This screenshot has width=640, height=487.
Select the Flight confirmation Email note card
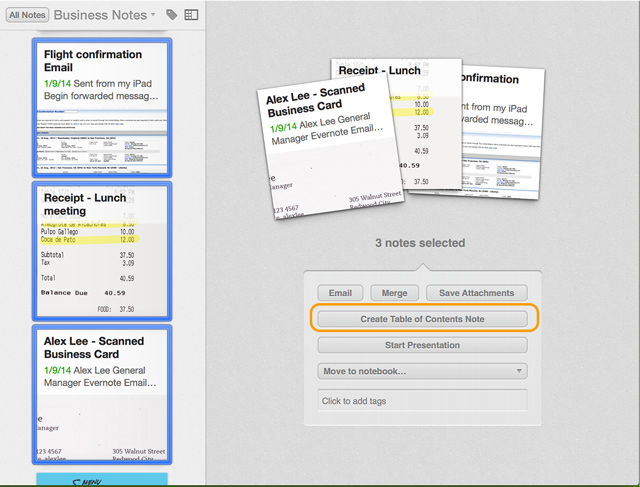click(102, 108)
